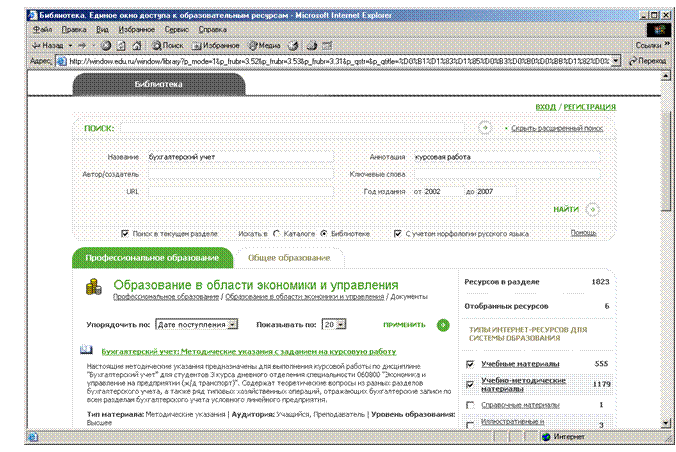
Task: Click the round arrow next to ПОИСК field
Action: pos(485,128)
